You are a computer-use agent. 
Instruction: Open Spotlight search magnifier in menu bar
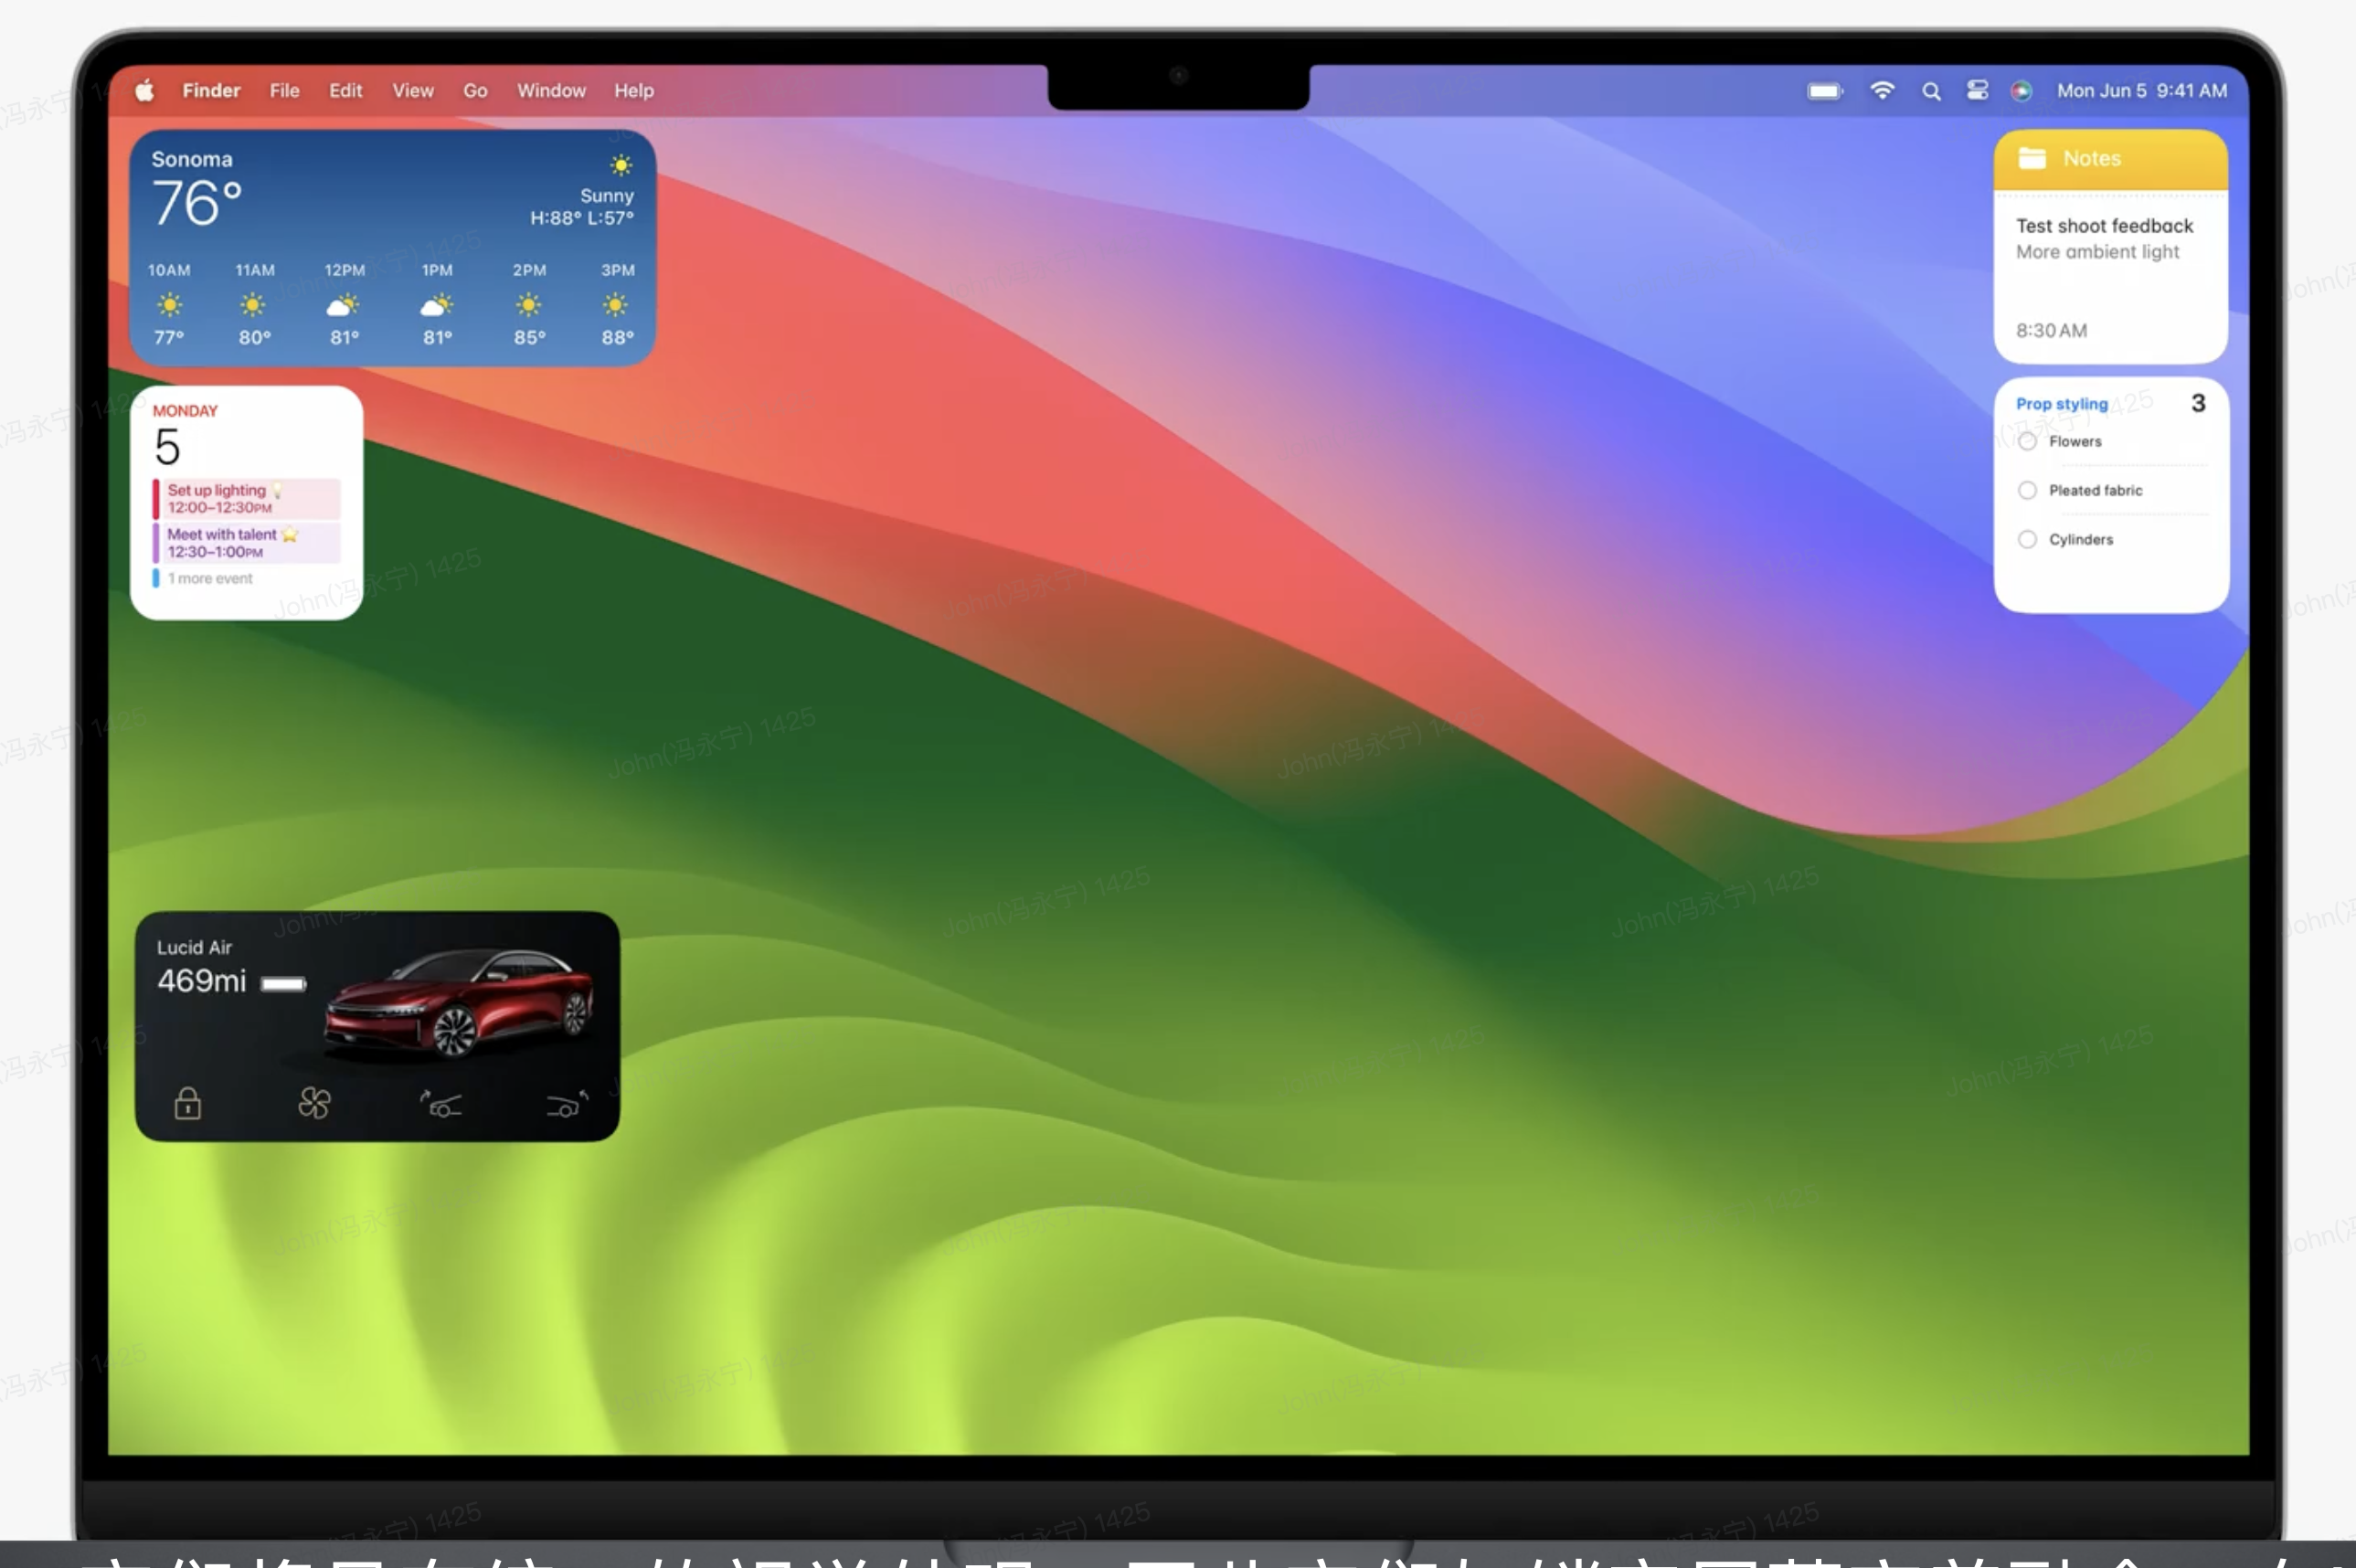[1931, 91]
